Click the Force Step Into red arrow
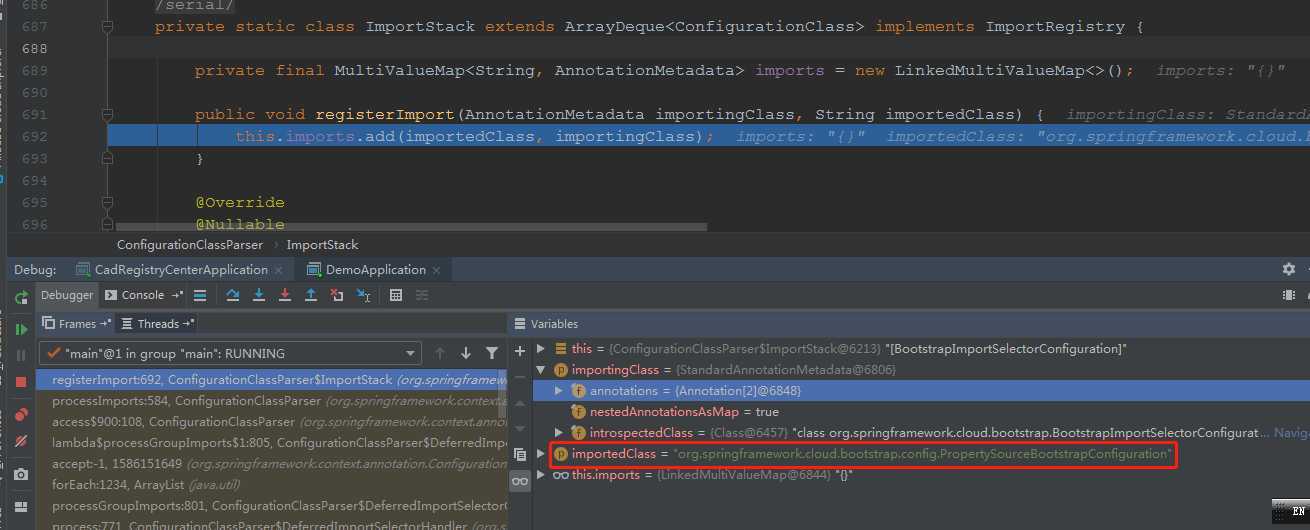 tap(285, 295)
